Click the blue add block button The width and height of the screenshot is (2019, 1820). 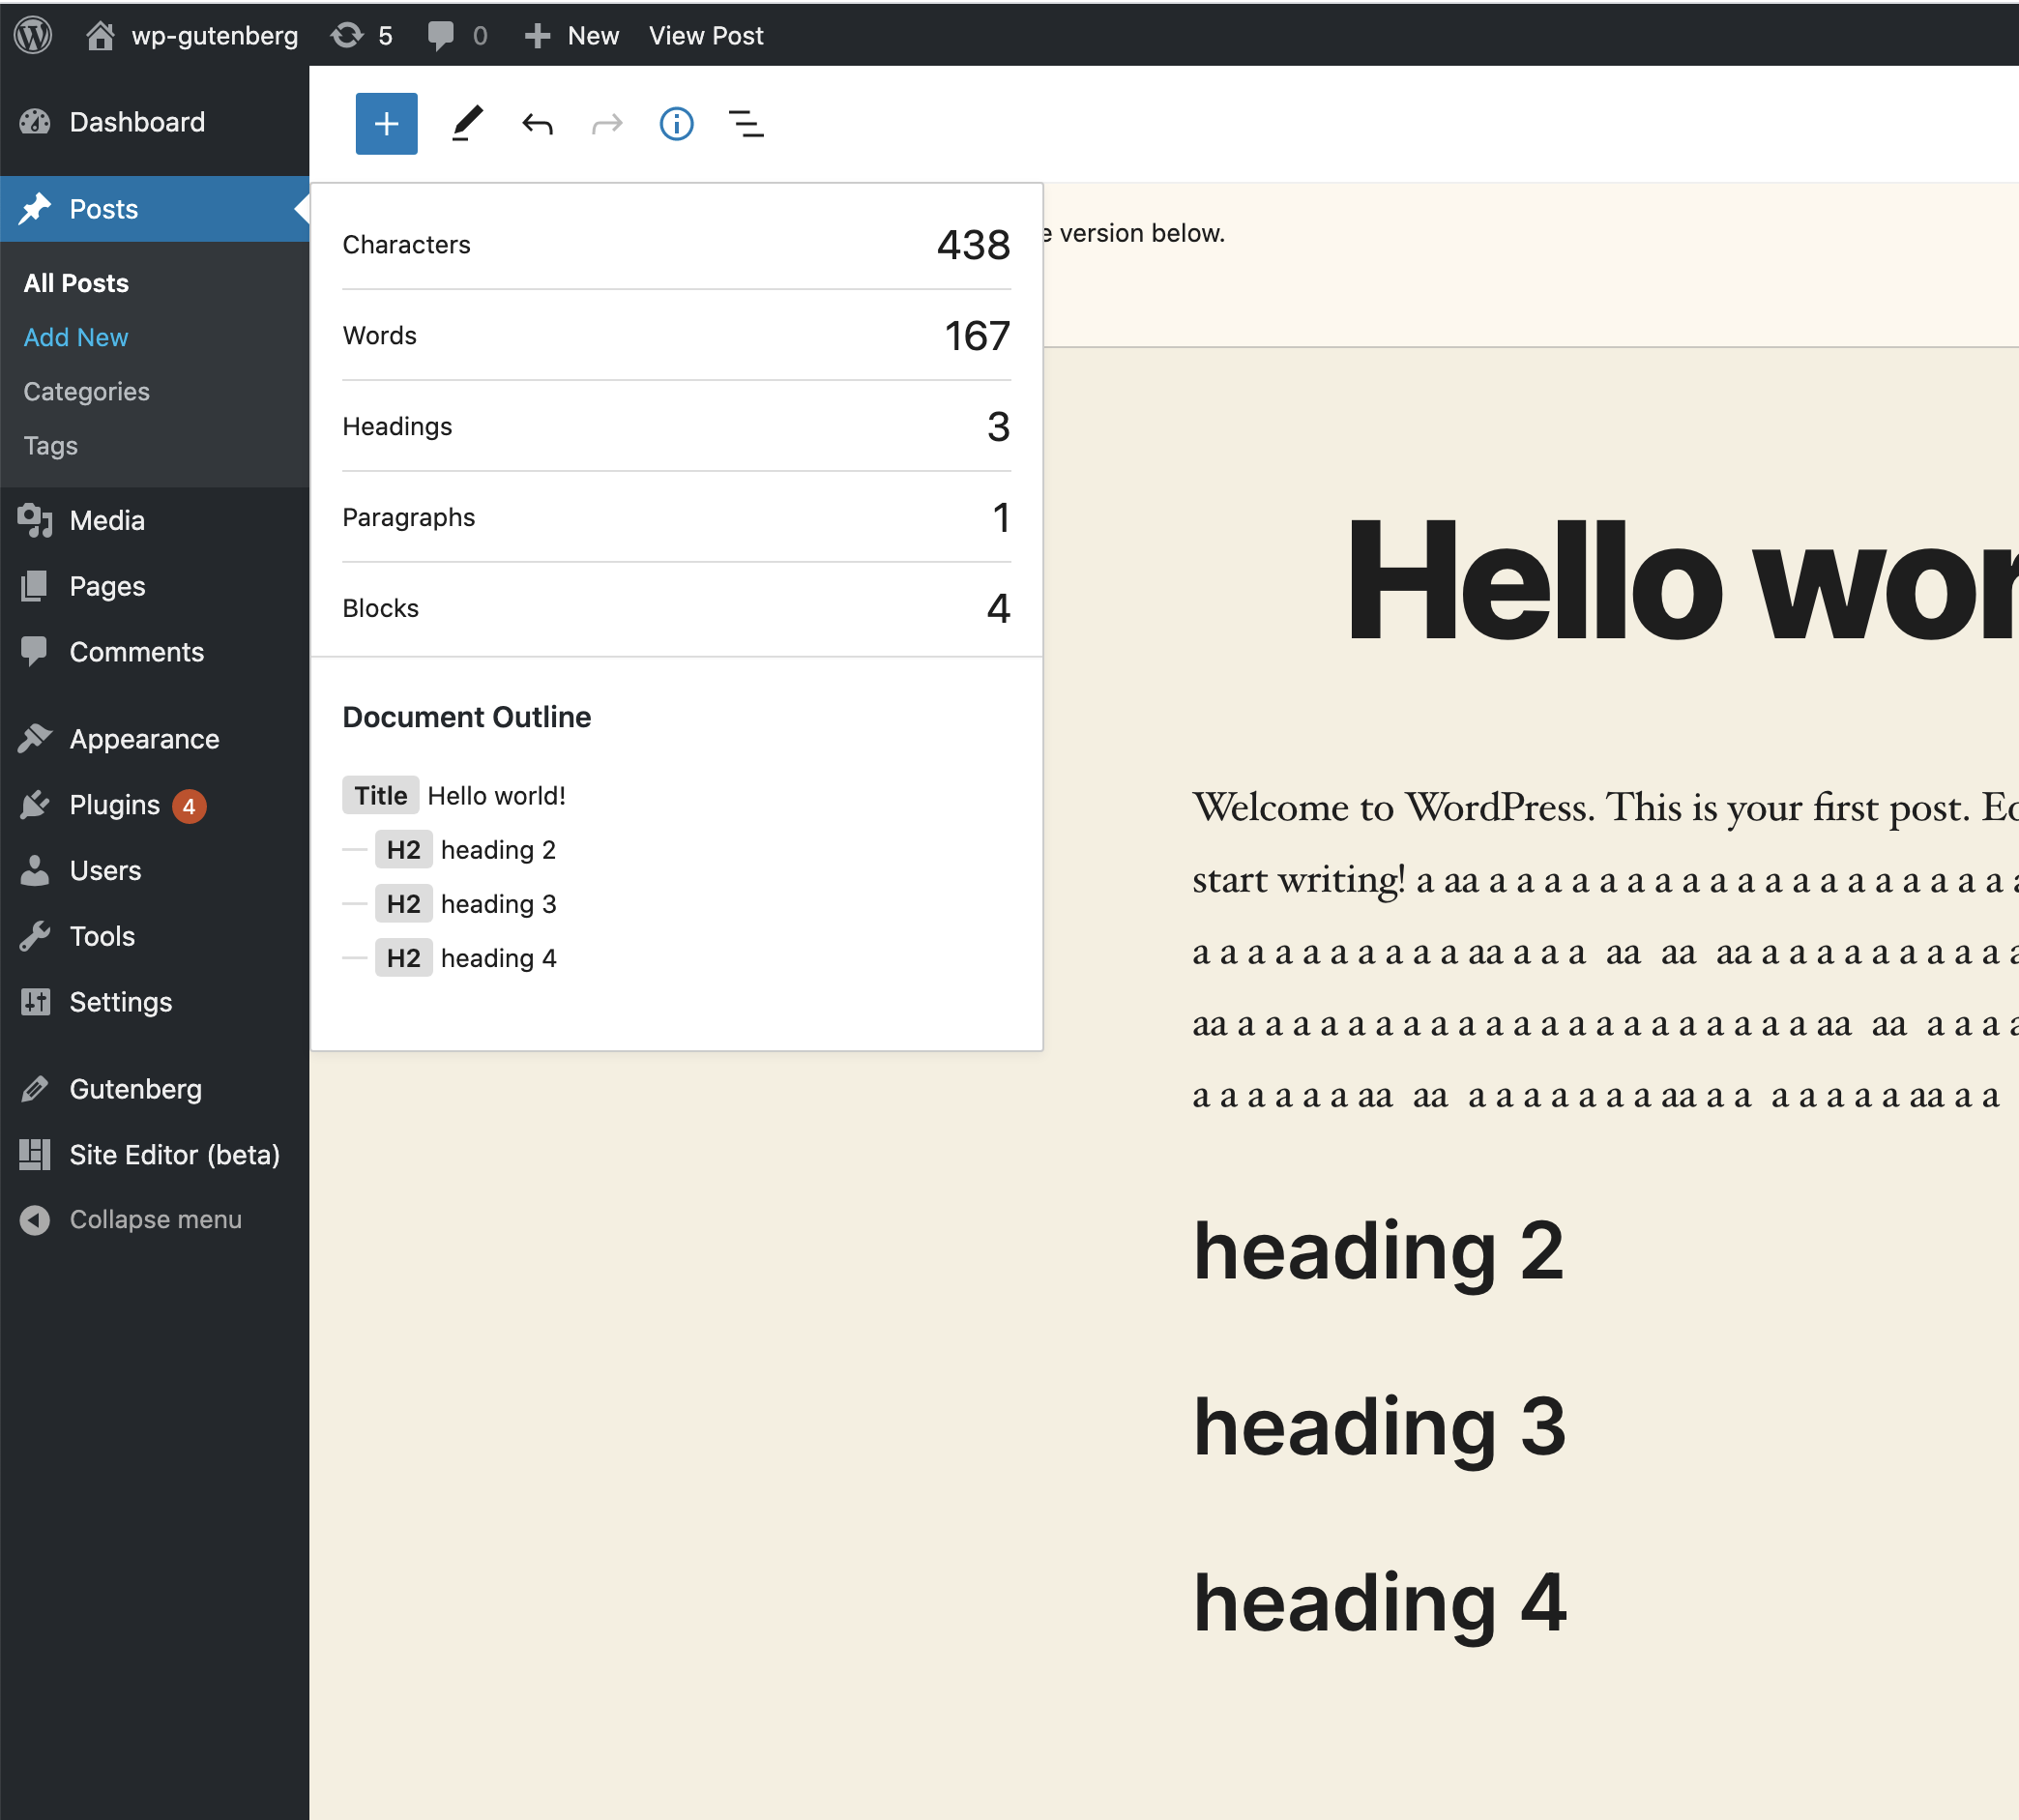386,124
